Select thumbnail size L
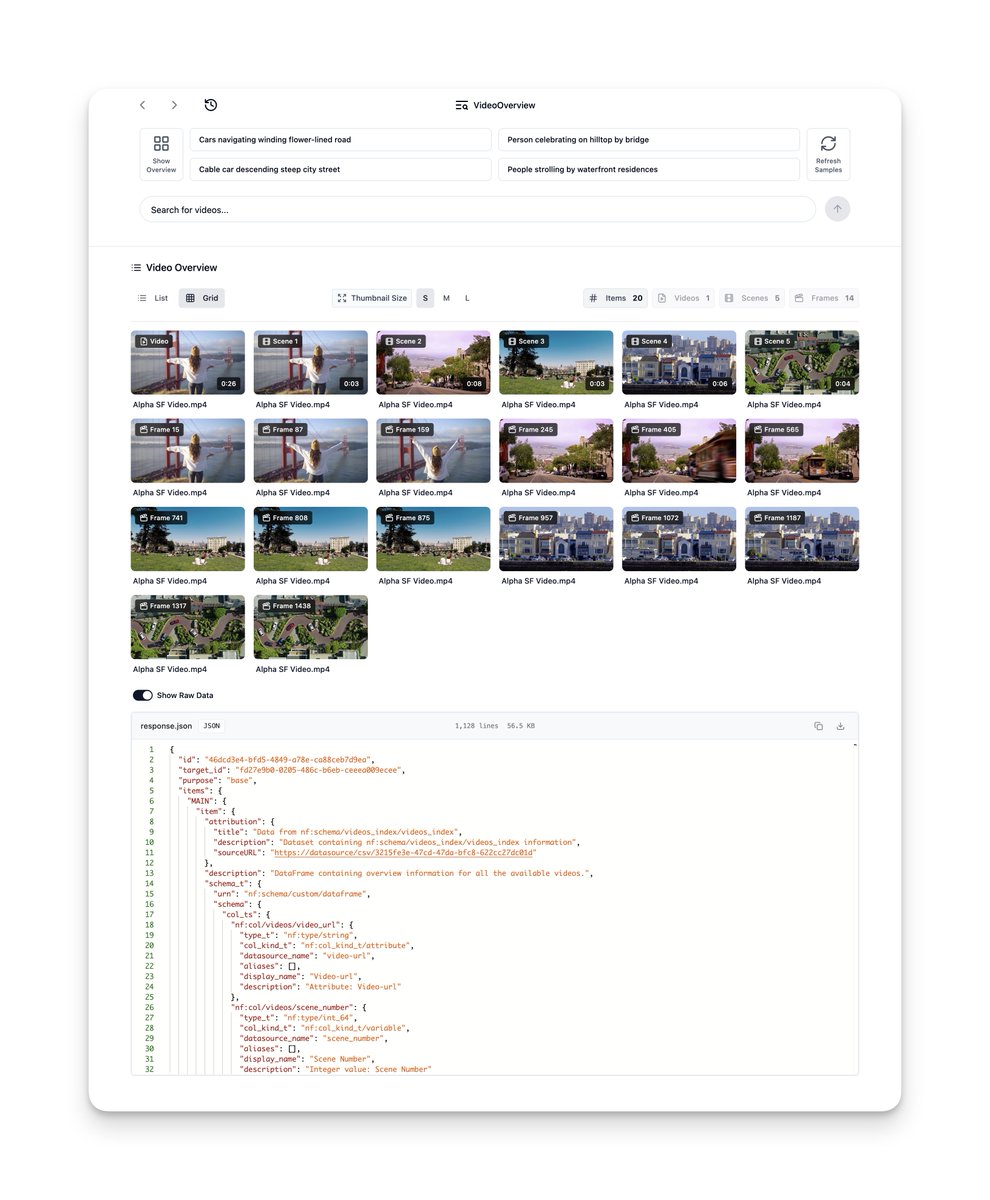The width and height of the screenshot is (990, 1200). tap(467, 298)
